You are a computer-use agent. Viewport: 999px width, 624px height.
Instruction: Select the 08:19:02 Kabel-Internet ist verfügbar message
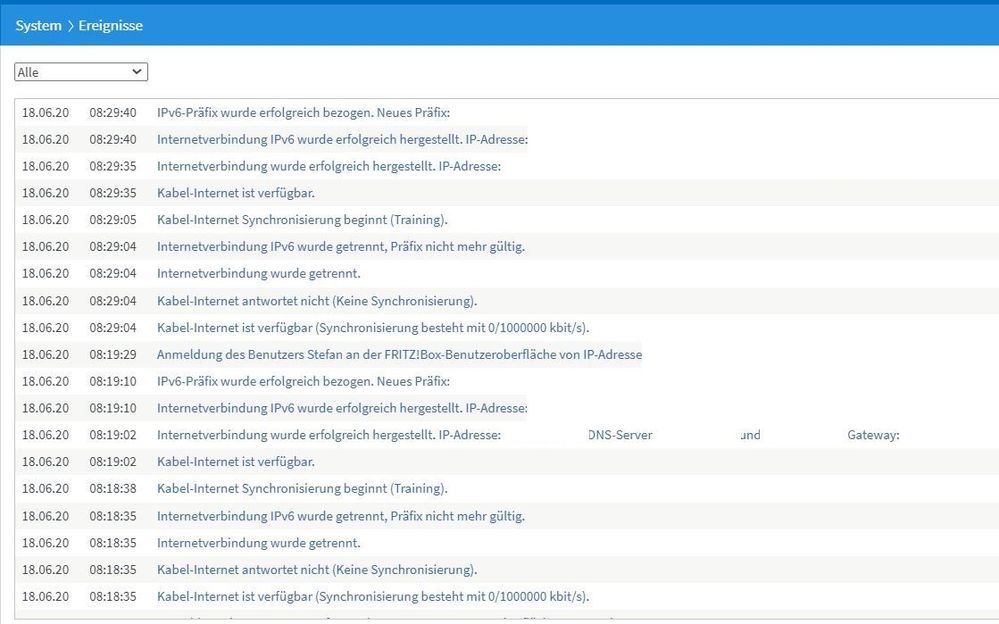[236, 461]
